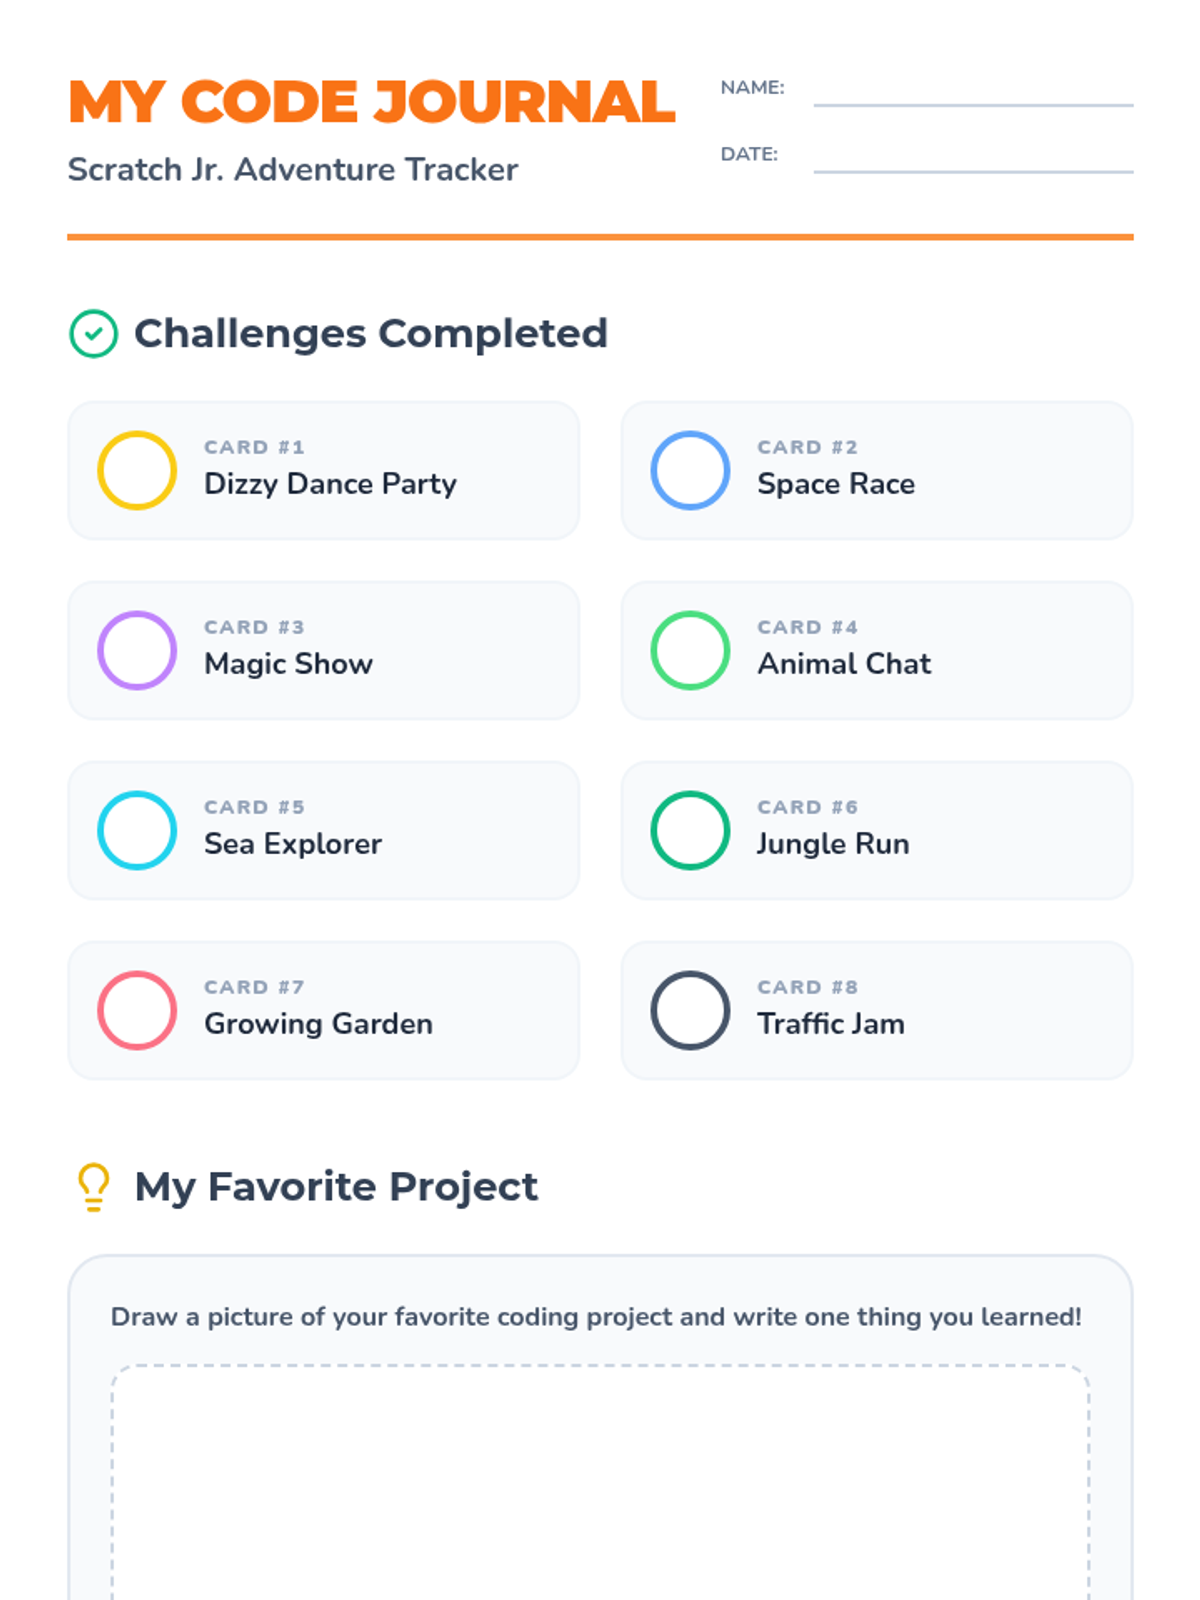Click the green checkmark icon beside Challenges Completed
The image size is (1200, 1600).
point(94,334)
